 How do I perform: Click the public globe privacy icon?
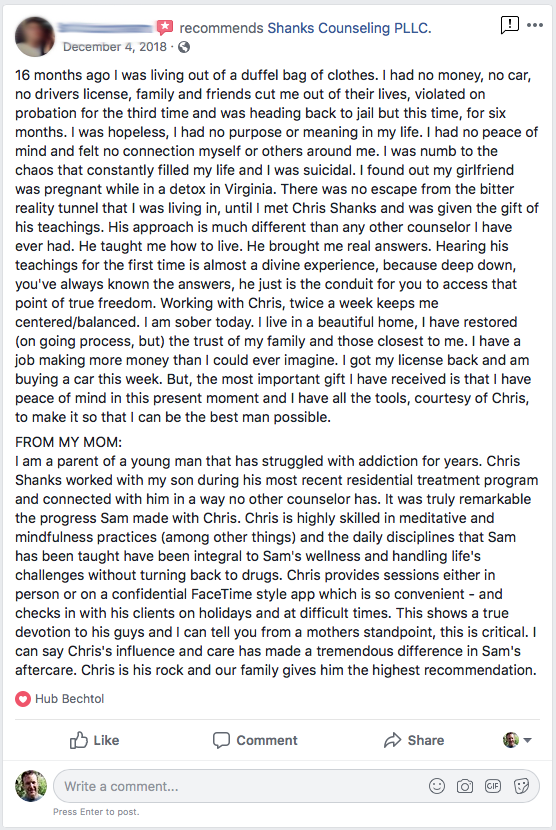[x=184, y=47]
